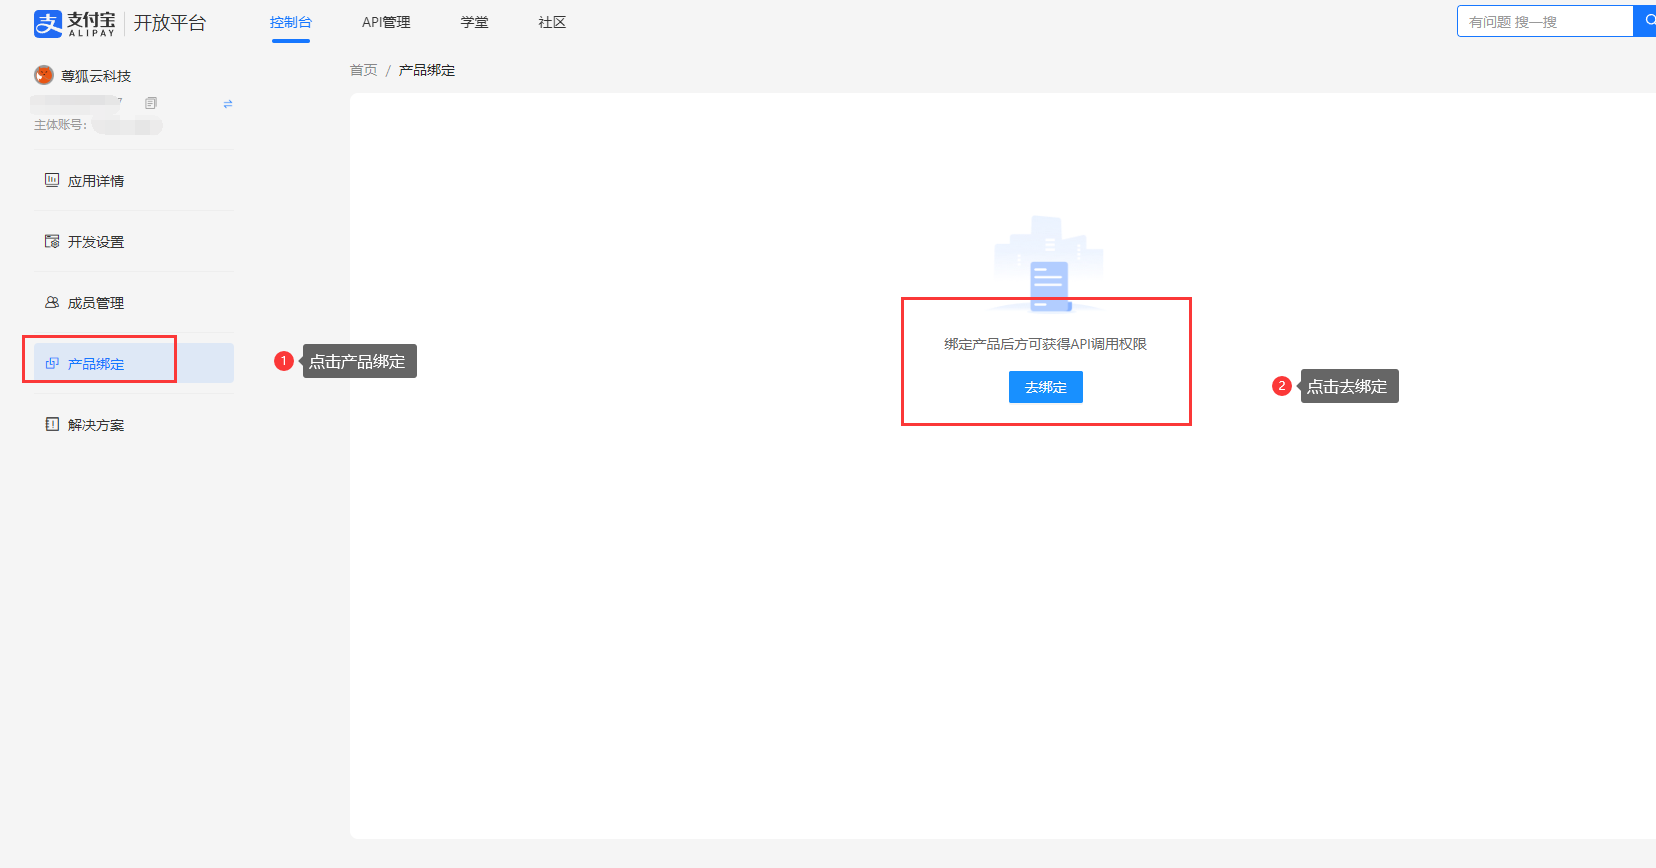Click the 应用详情 chart icon
The image size is (1656, 868).
[52, 180]
